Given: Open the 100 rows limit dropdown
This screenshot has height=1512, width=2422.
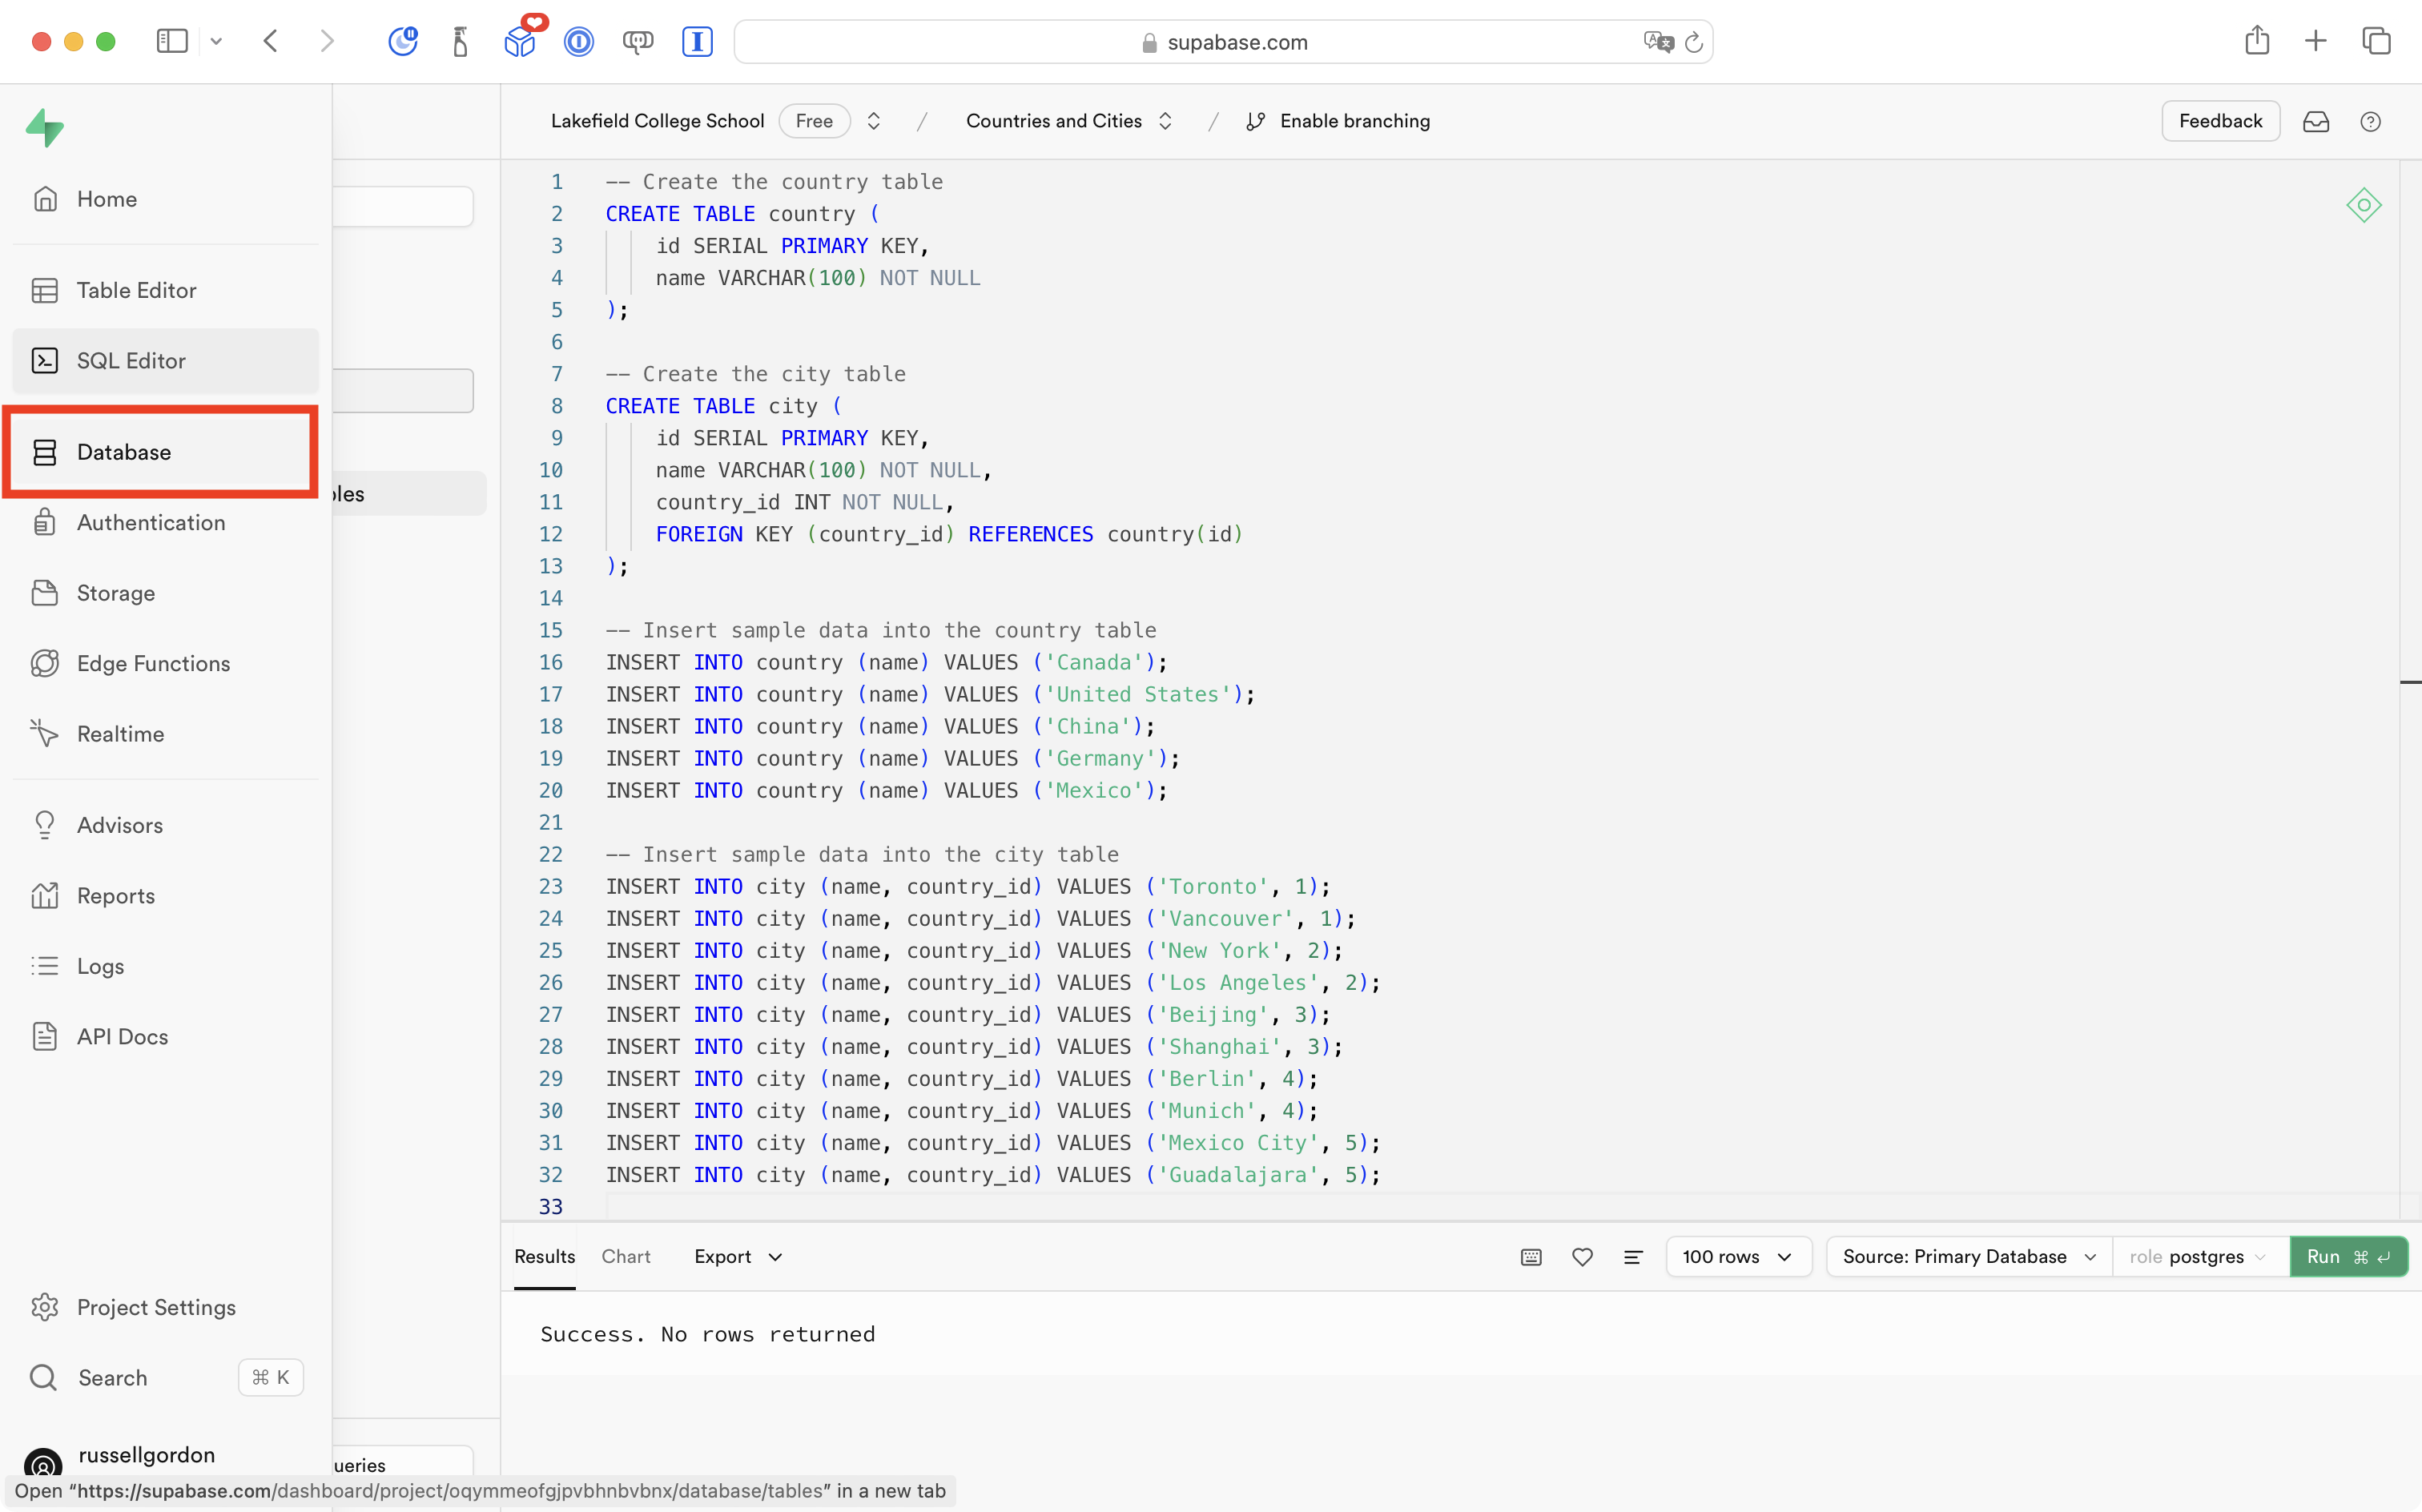Looking at the screenshot, I should [x=1737, y=1257].
